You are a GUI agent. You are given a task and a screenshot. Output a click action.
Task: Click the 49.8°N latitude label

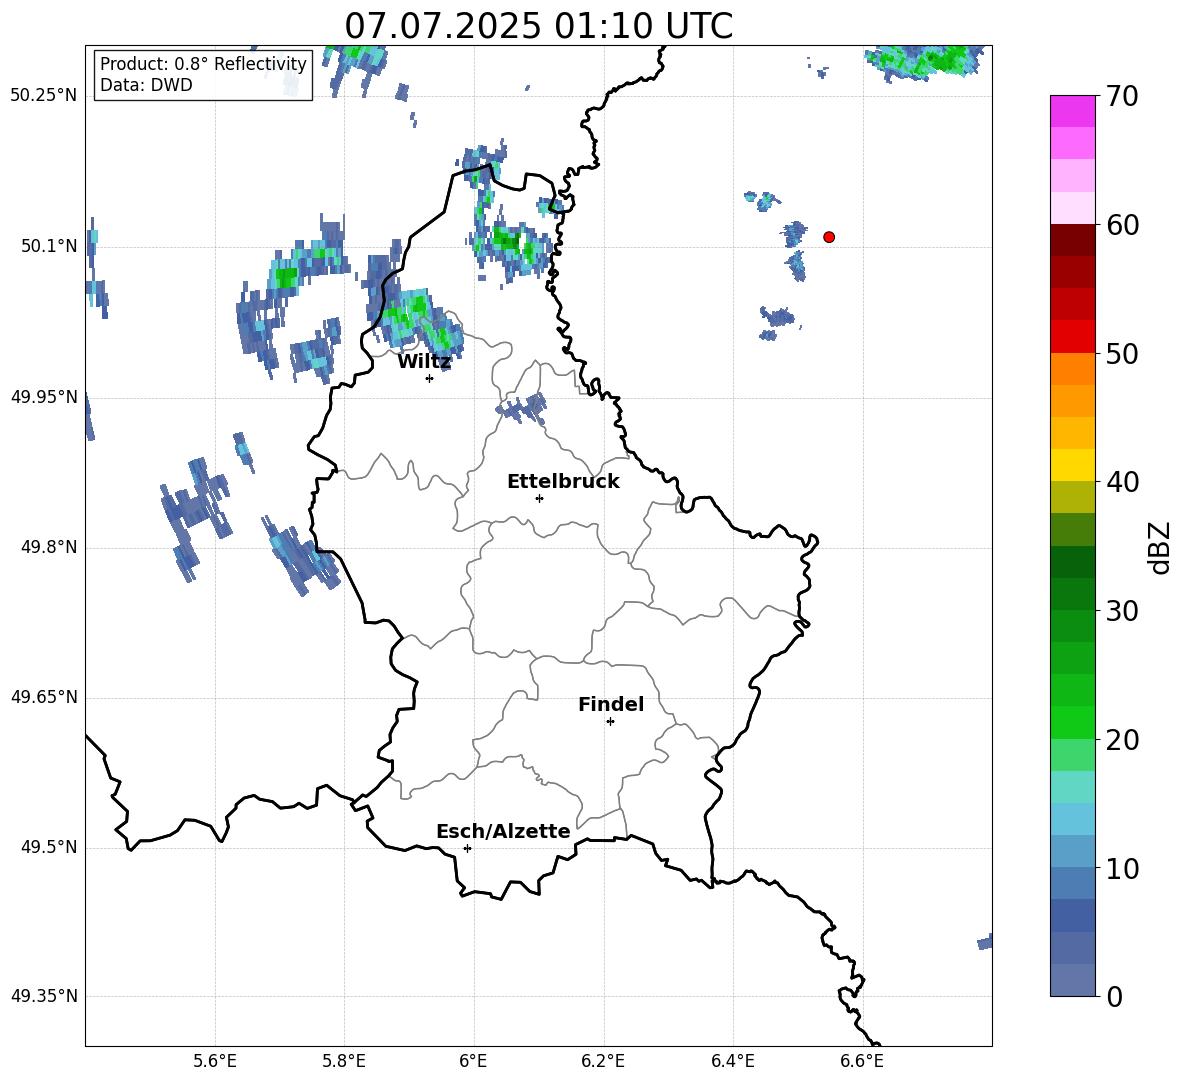click(49, 547)
